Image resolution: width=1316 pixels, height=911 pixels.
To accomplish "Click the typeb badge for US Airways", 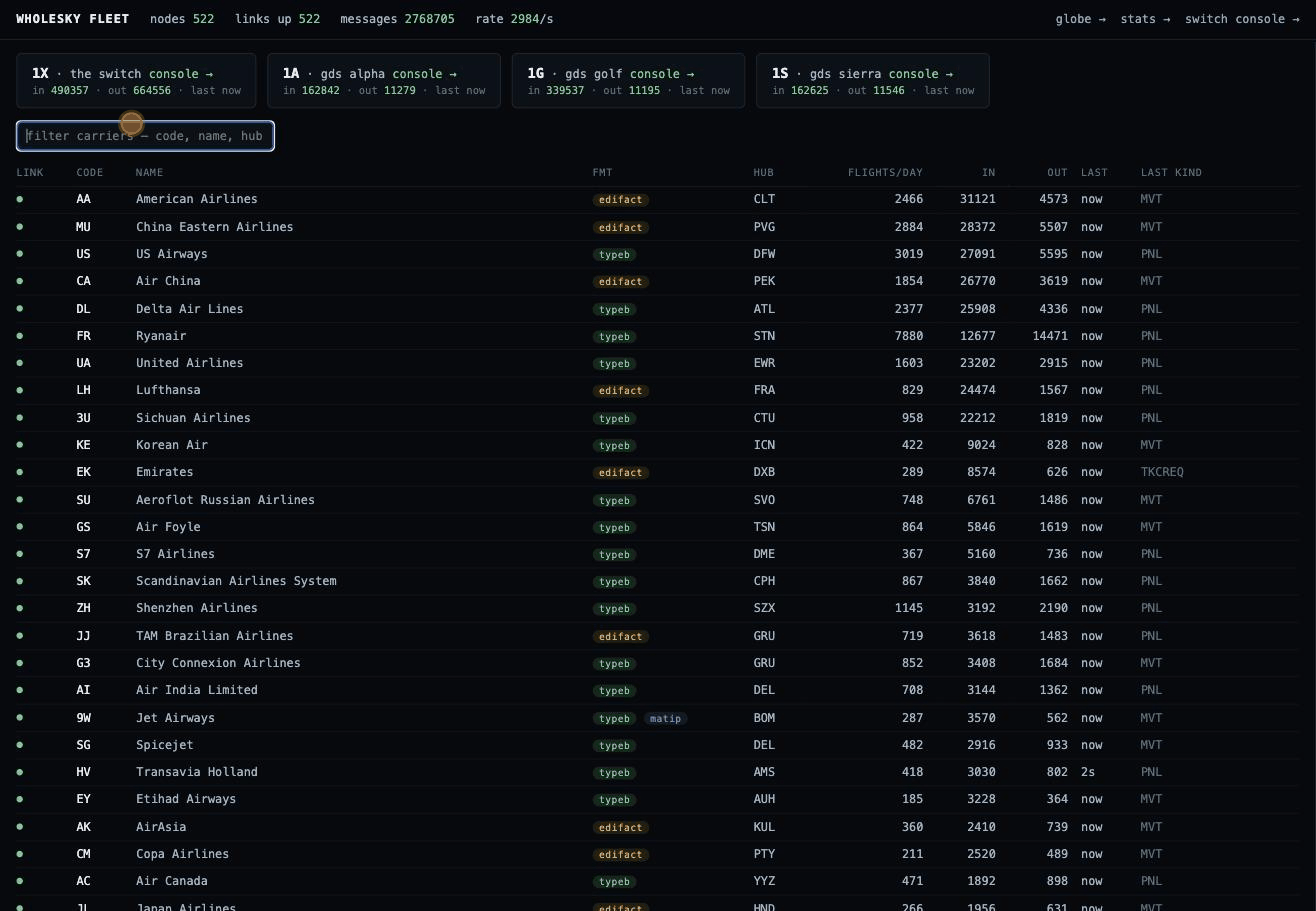I will 614,255.
